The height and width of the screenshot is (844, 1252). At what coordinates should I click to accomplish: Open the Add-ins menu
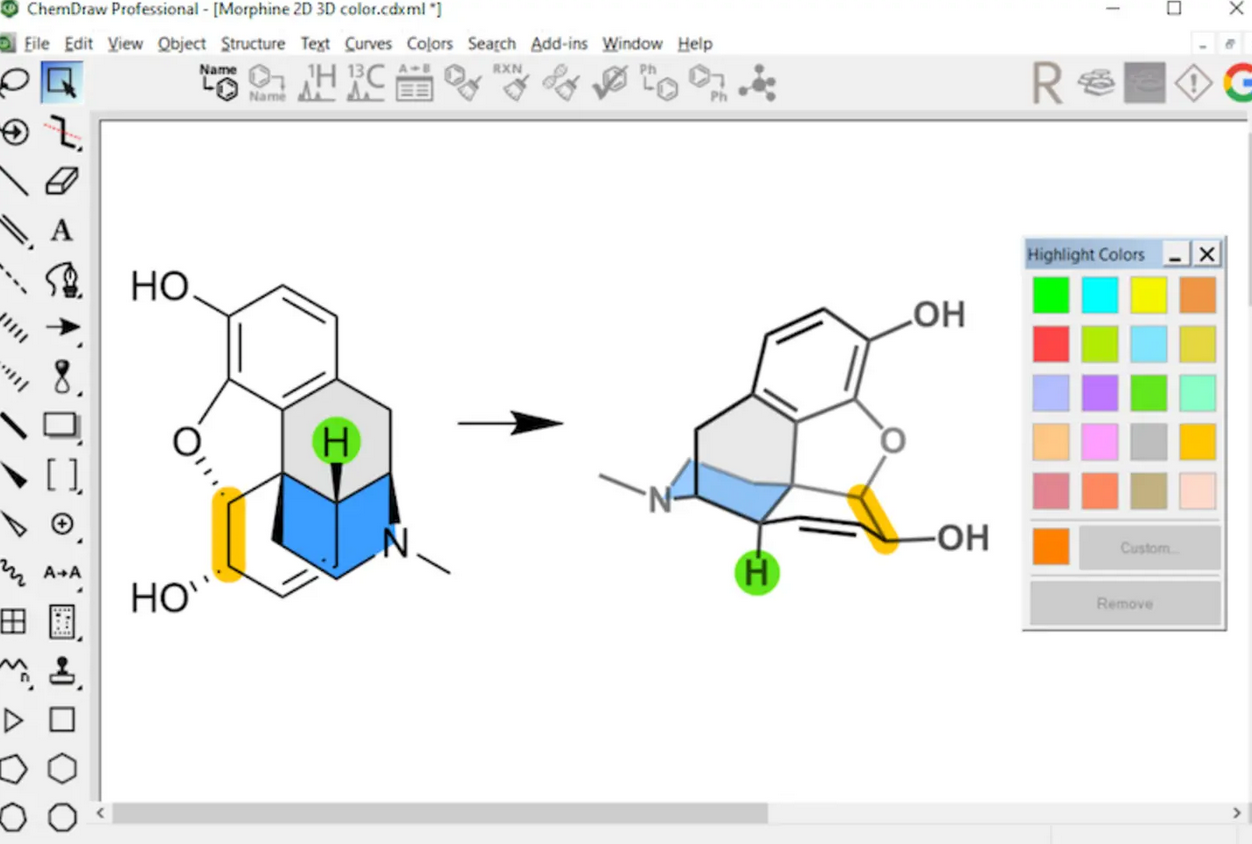(559, 44)
